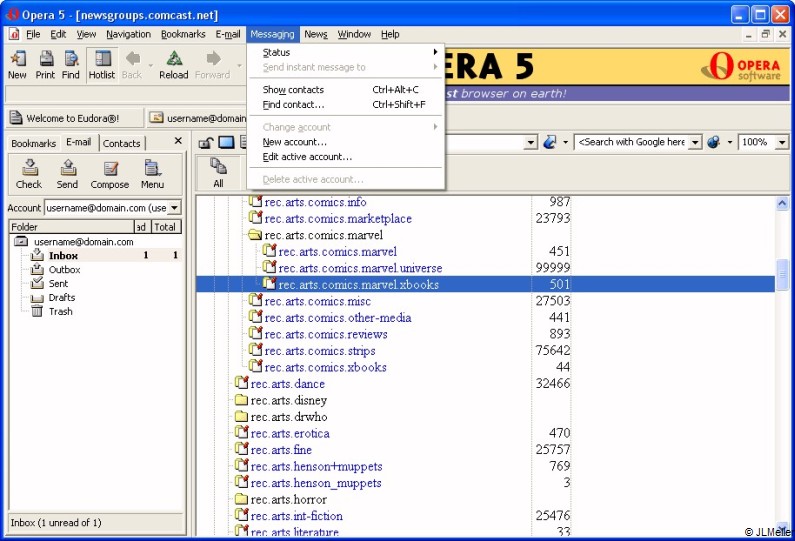
Task: Open rec.arts.comics.marketplace newsgroup
Action: 338,219
